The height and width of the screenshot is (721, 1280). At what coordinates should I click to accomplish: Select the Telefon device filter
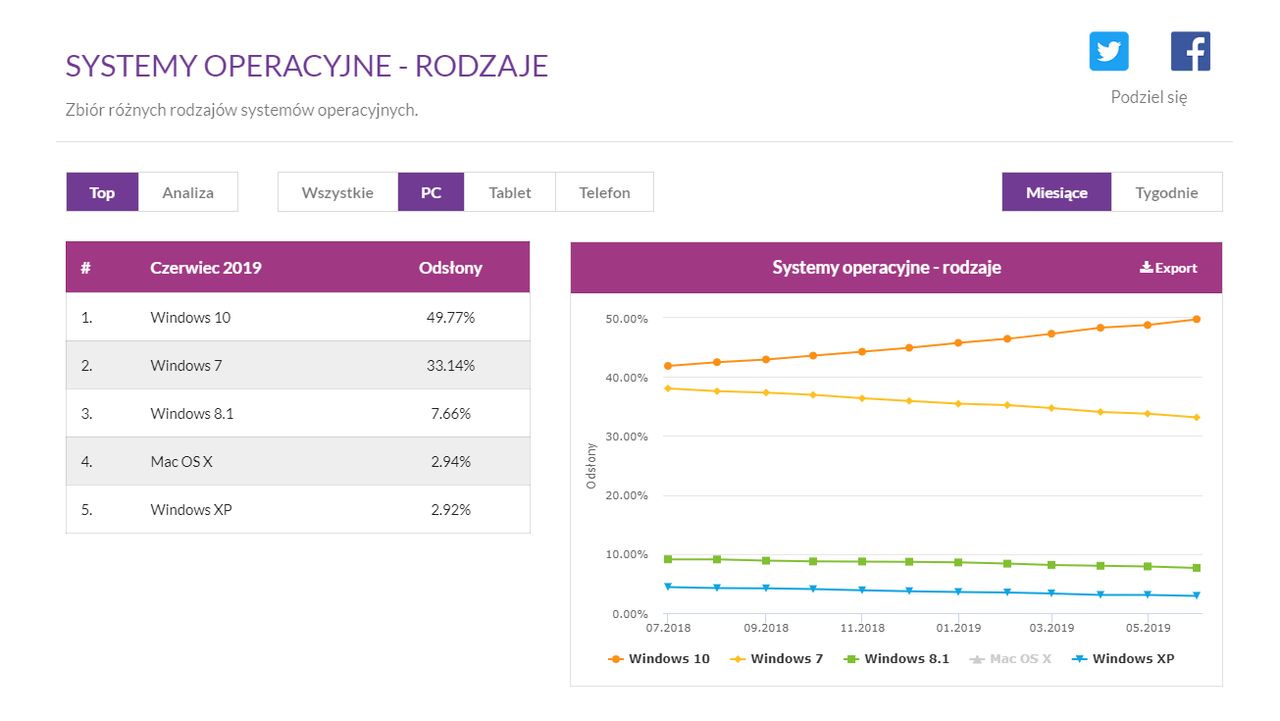pyautogui.click(x=604, y=192)
